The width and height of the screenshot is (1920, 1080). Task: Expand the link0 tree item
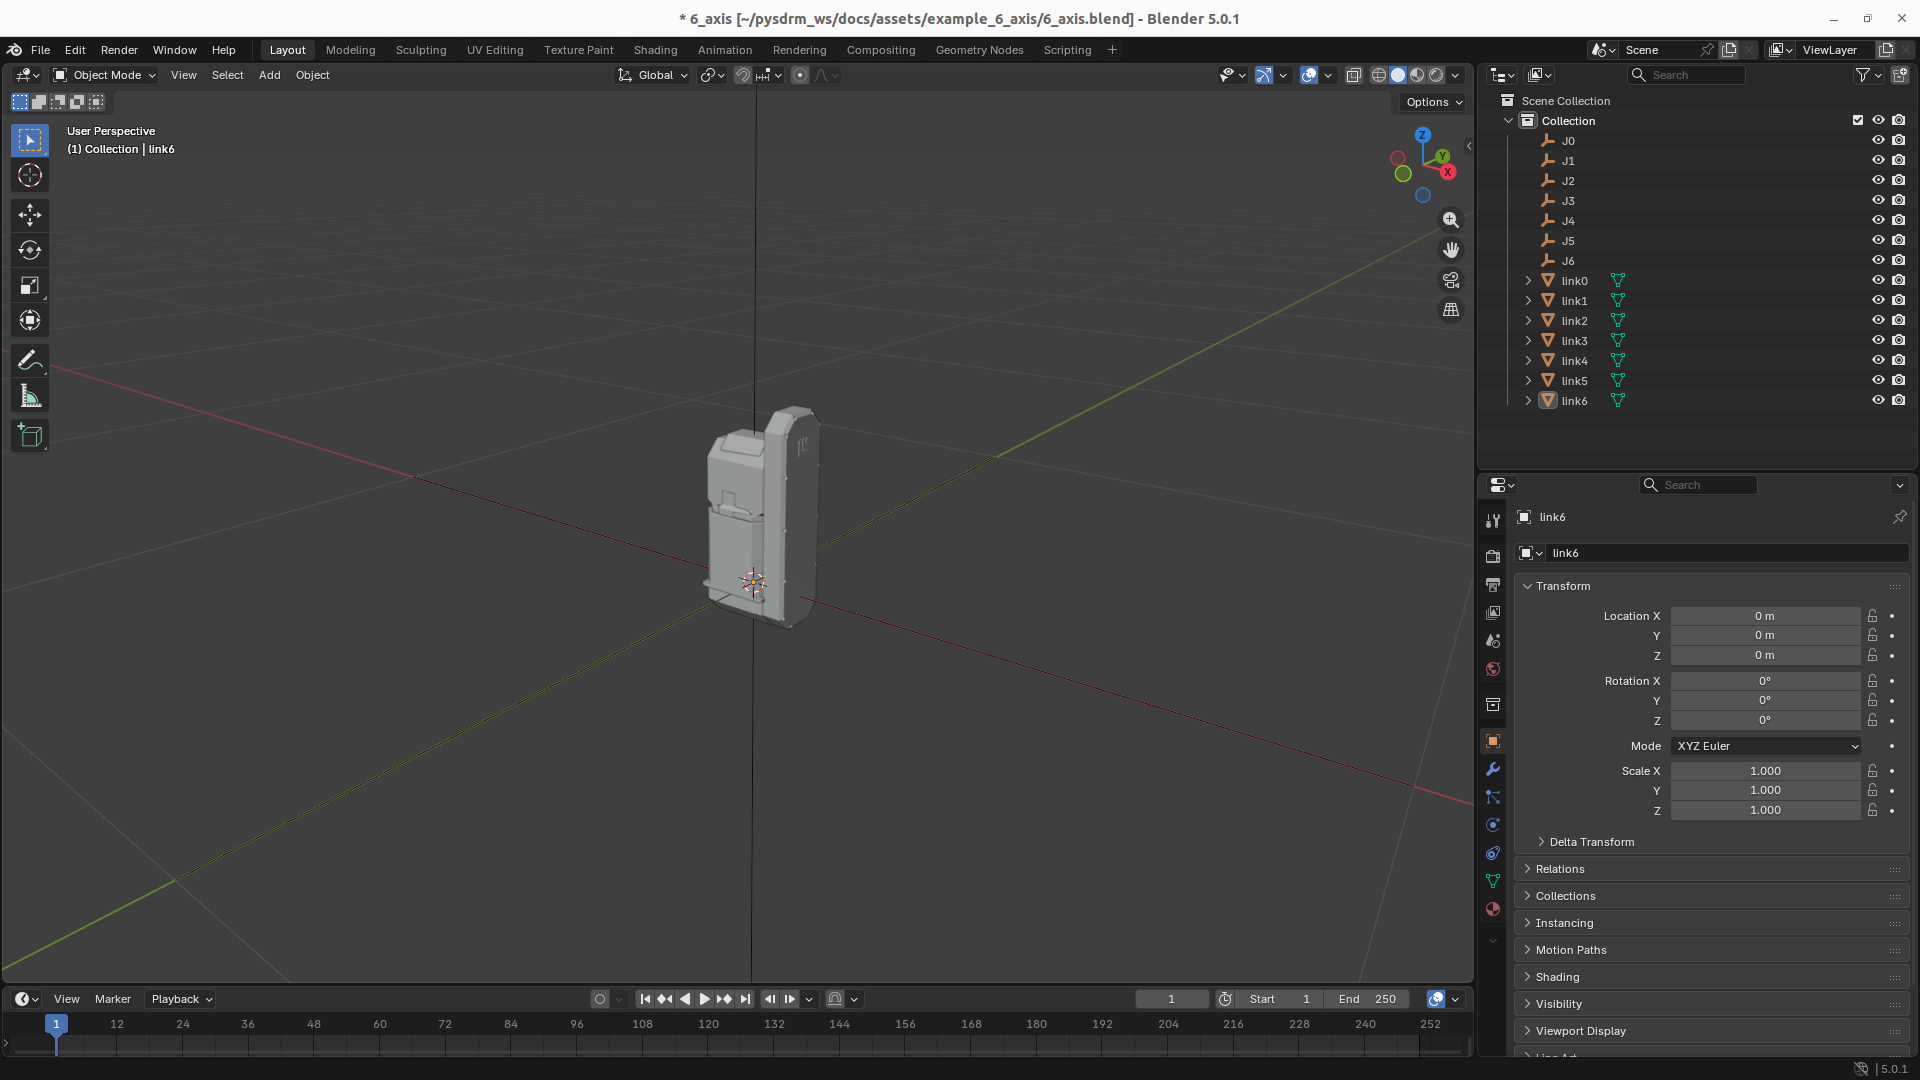(x=1528, y=281)
